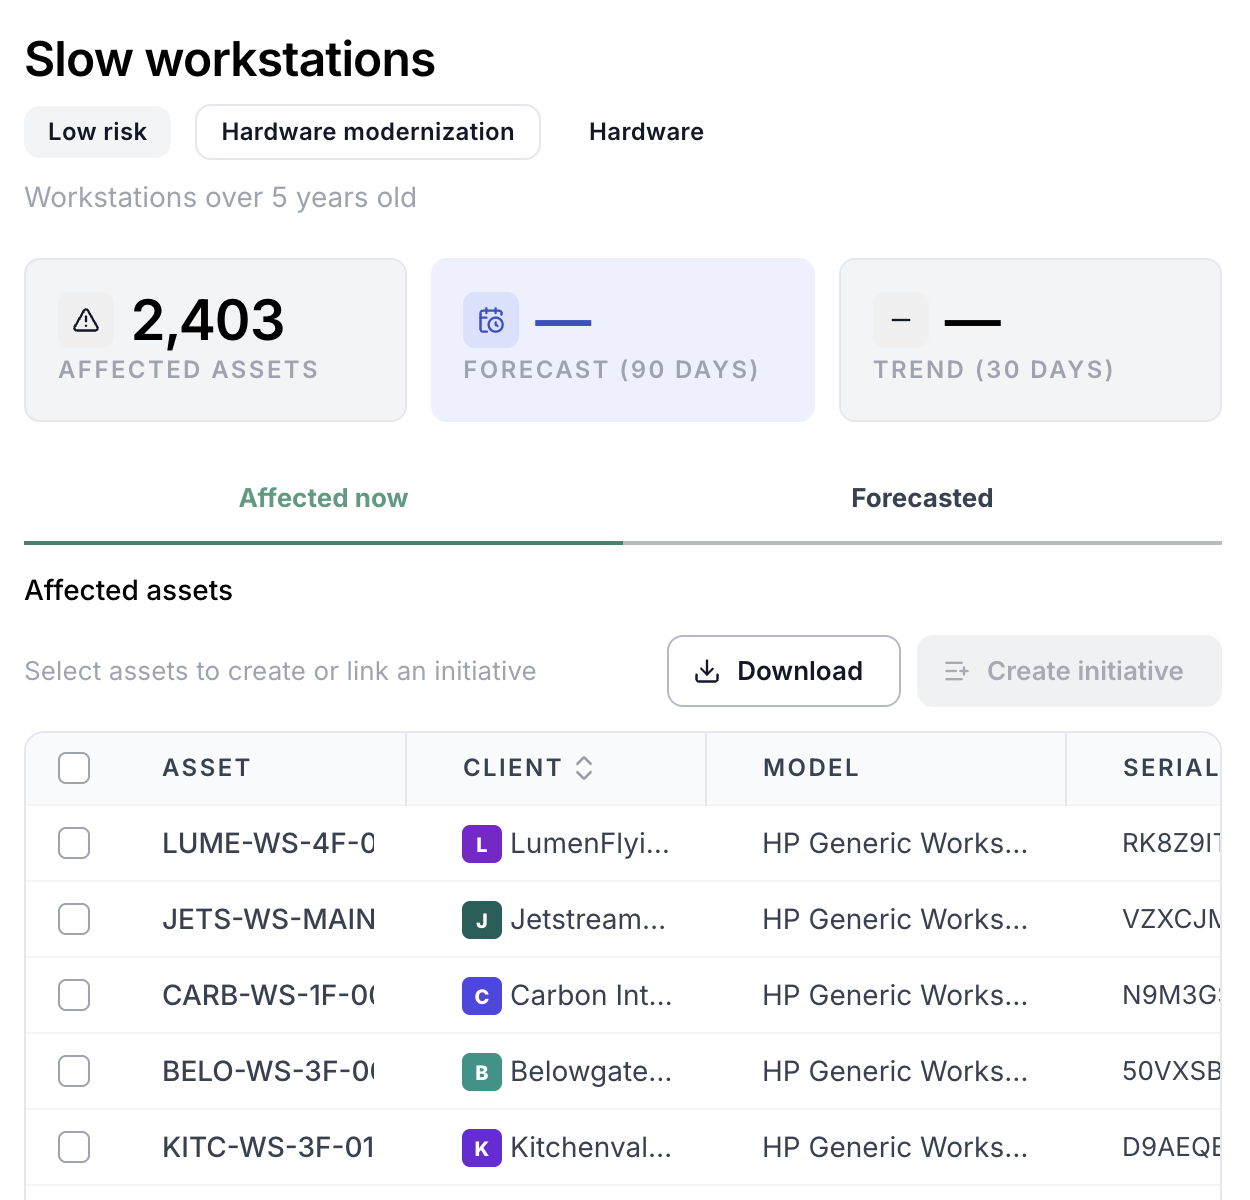
Task: Click the Belowgate client avatar B
Action: click(x=481, y=1072)
